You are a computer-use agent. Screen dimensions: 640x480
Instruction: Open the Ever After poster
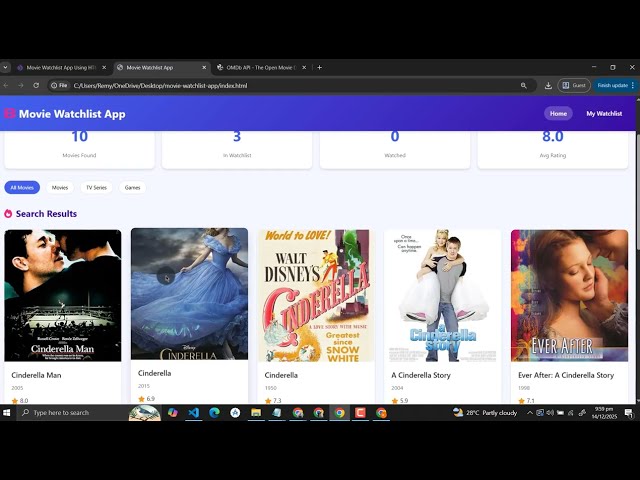point(569,296)
